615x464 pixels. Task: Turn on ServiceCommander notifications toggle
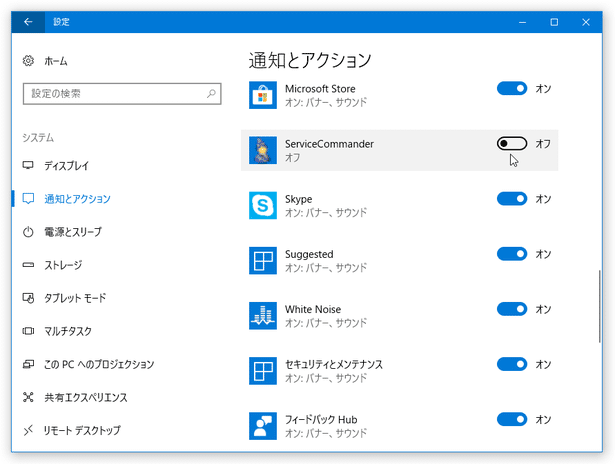pos(511,144)
